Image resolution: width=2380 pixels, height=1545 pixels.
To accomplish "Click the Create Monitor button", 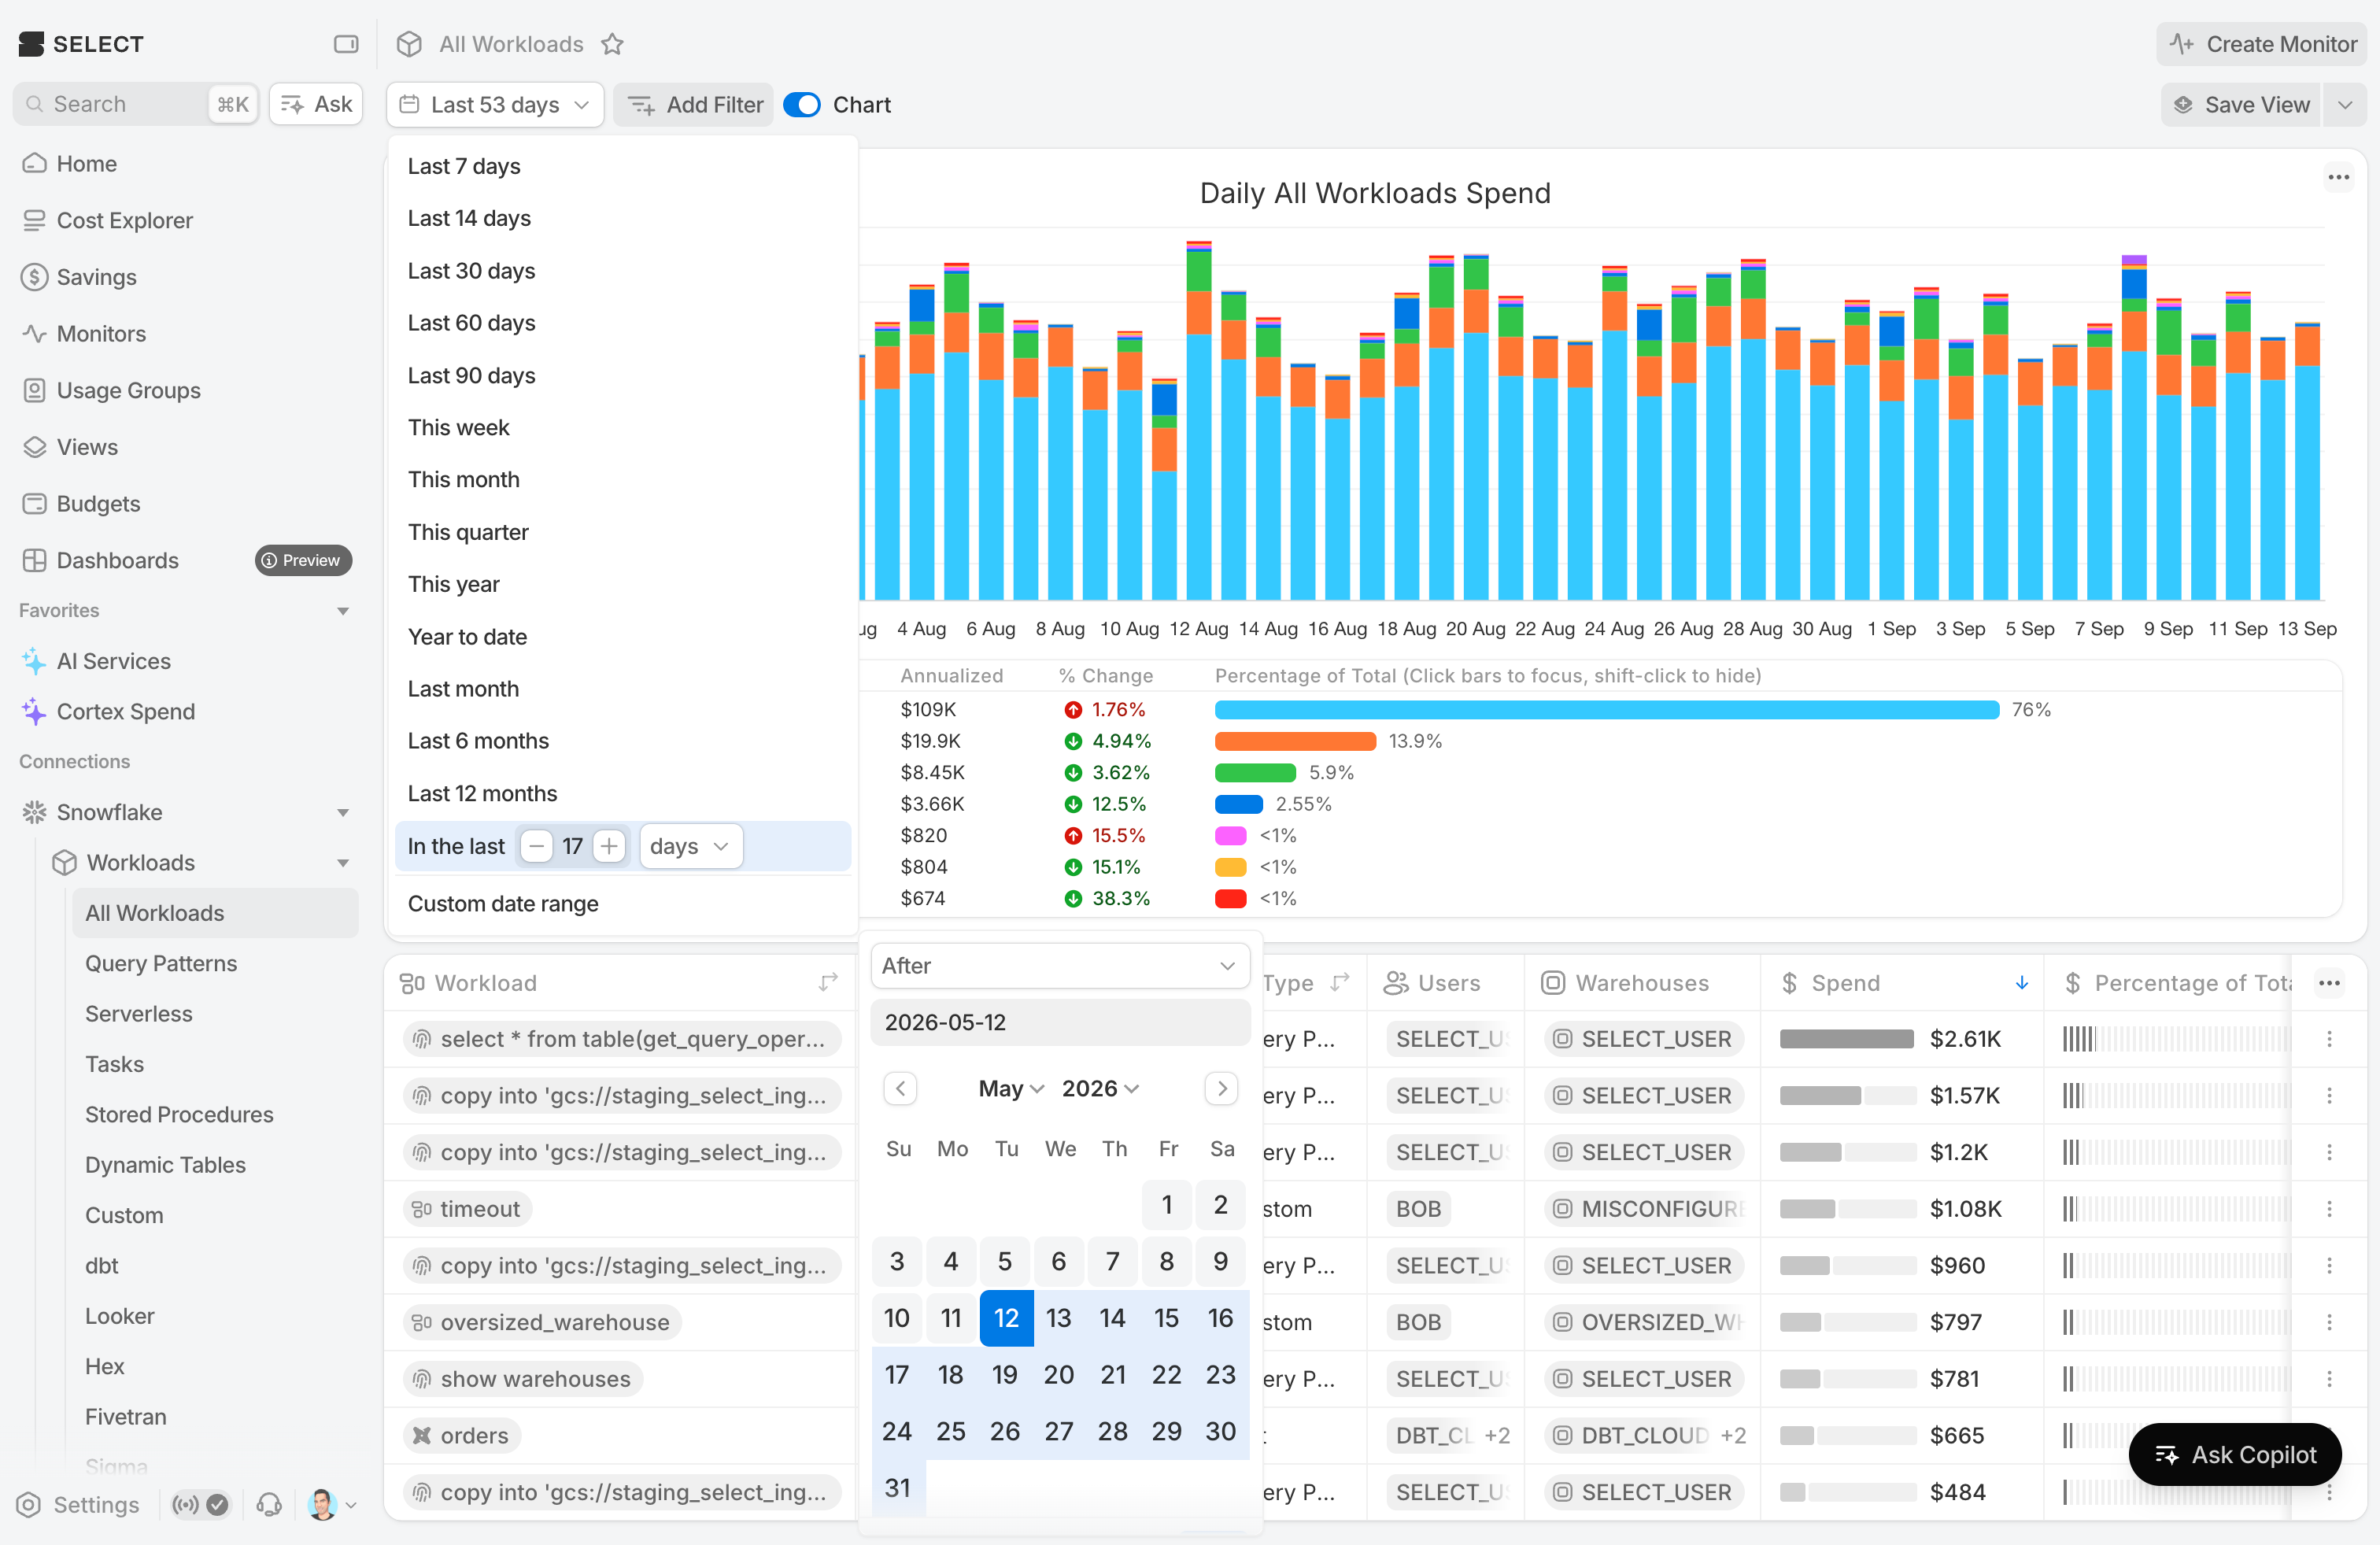I will [x=2262, y=44].
